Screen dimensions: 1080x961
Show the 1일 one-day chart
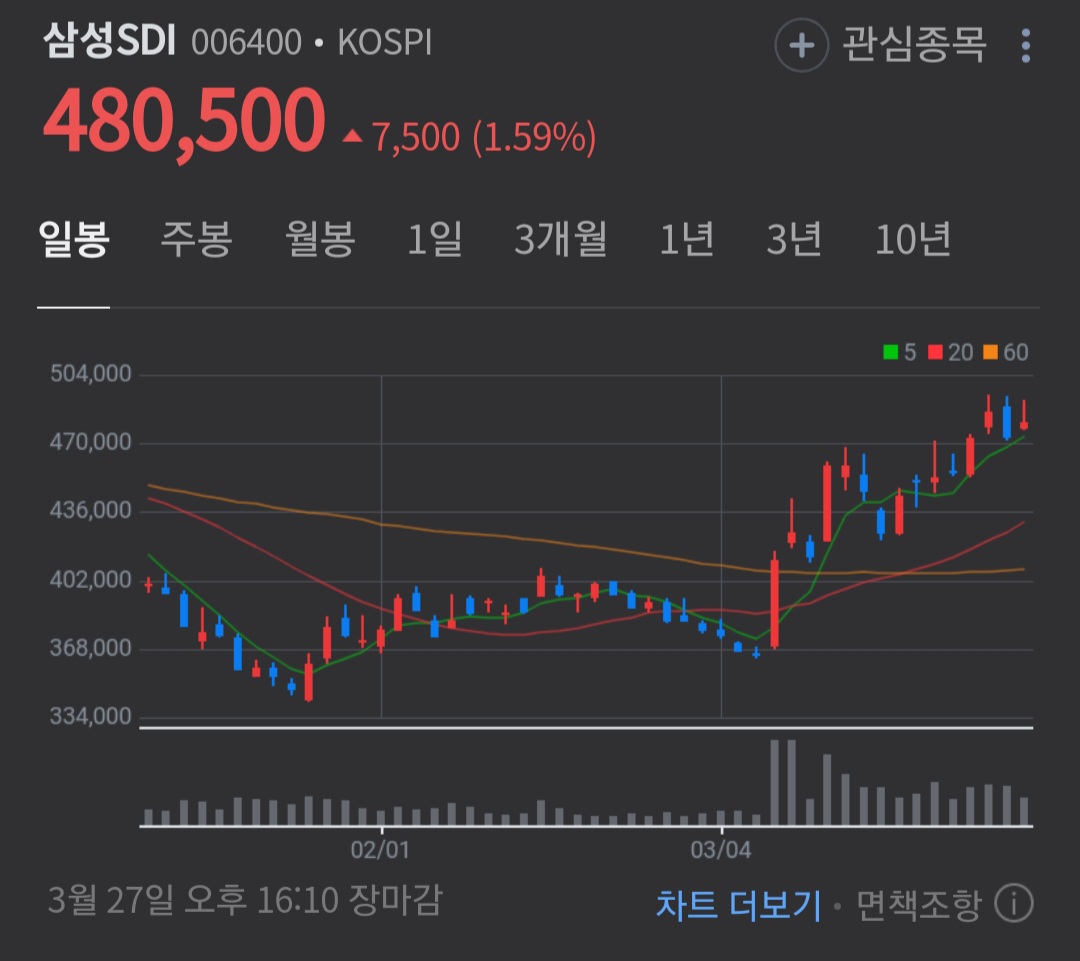pos(434,240)
